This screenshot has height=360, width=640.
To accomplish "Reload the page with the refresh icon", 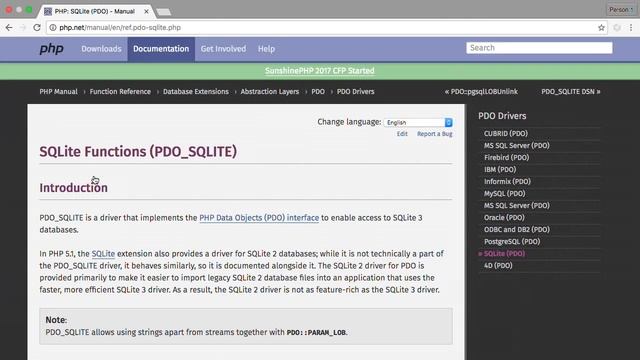I will (37, 28).
